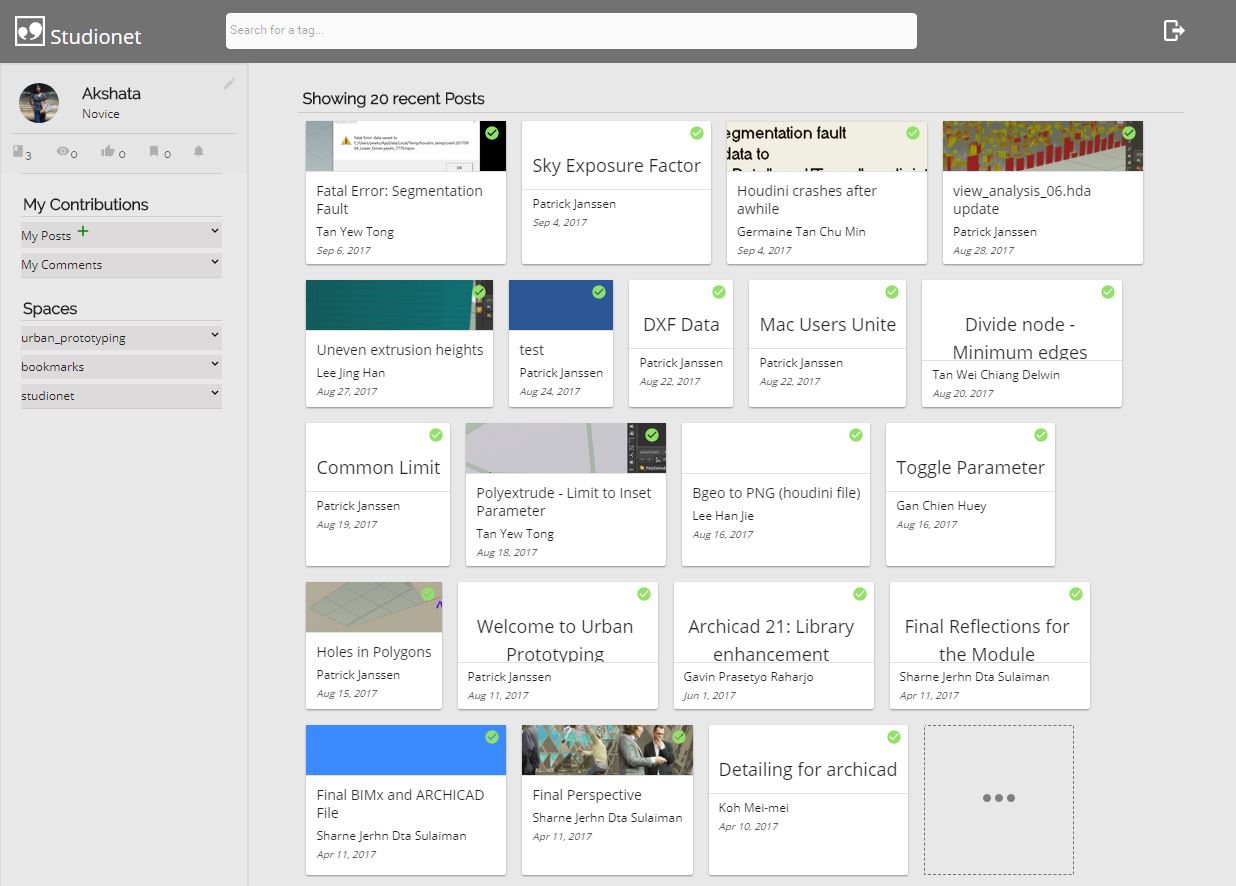Click green check on Final BIMx card
Viewport: 1236px width, 886px height.
click(x=492, y=737)
